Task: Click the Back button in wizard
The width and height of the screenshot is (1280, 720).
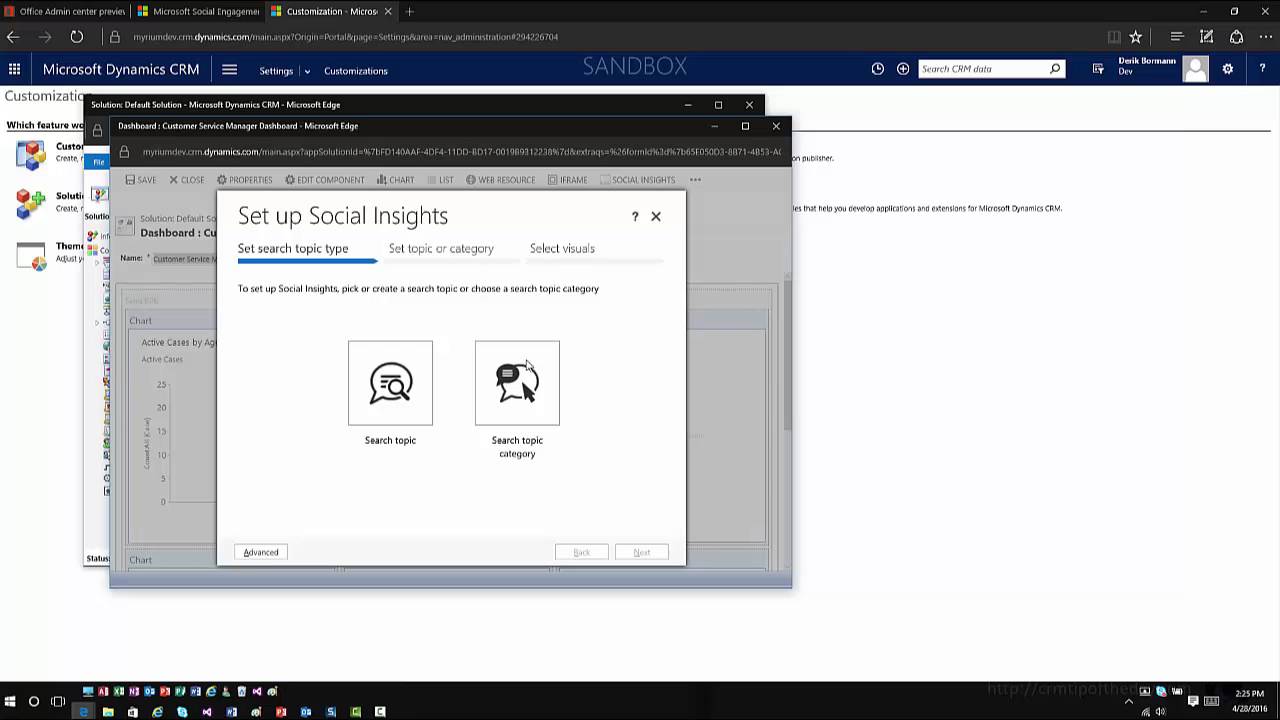Action: pos(581,552)
